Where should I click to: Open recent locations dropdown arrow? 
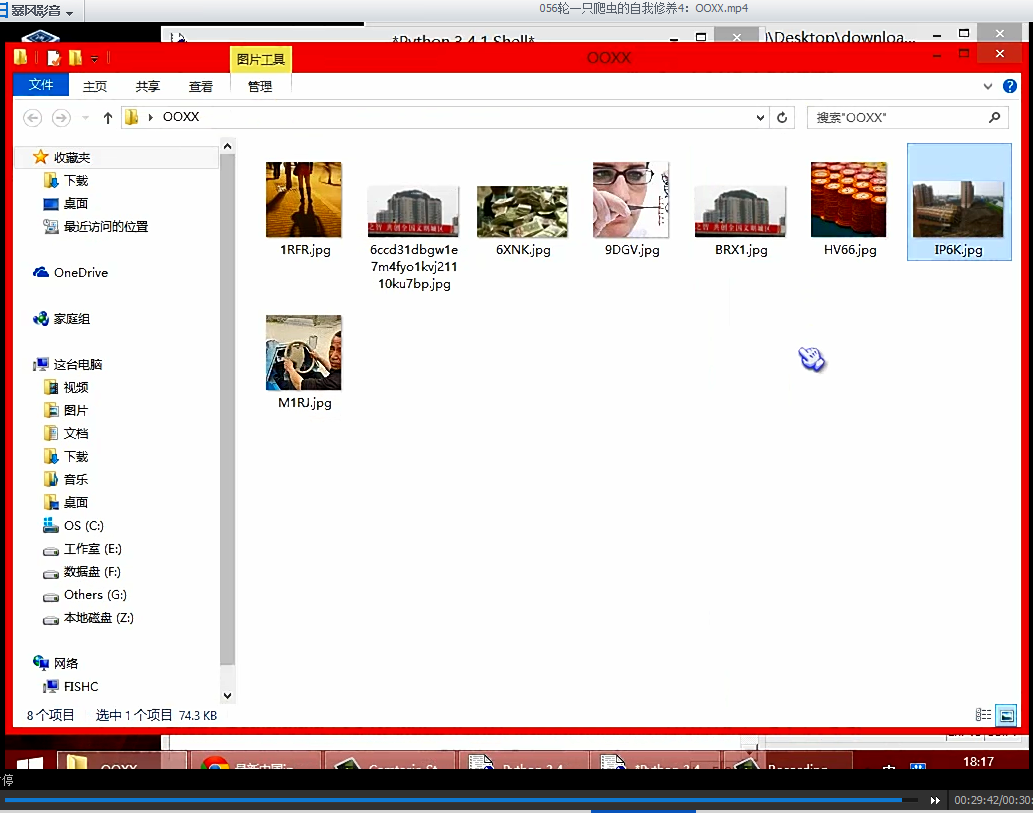click(85, 118)
